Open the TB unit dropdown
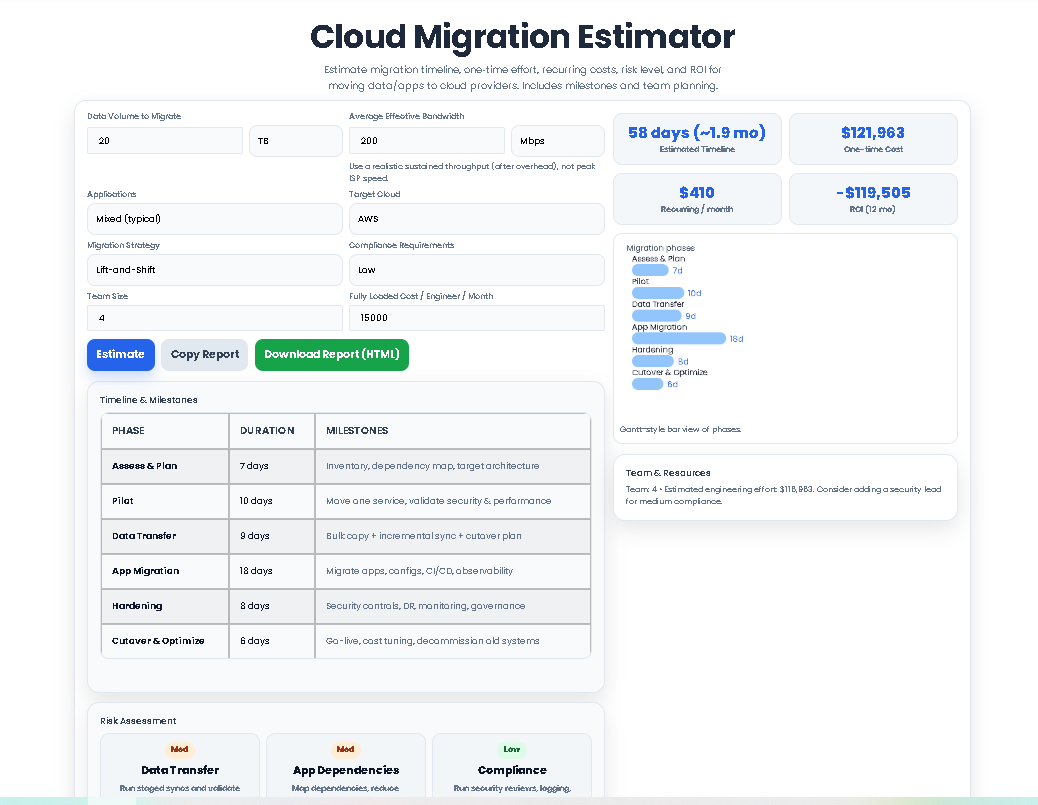Screen dimensions: 1038x805 295,141
